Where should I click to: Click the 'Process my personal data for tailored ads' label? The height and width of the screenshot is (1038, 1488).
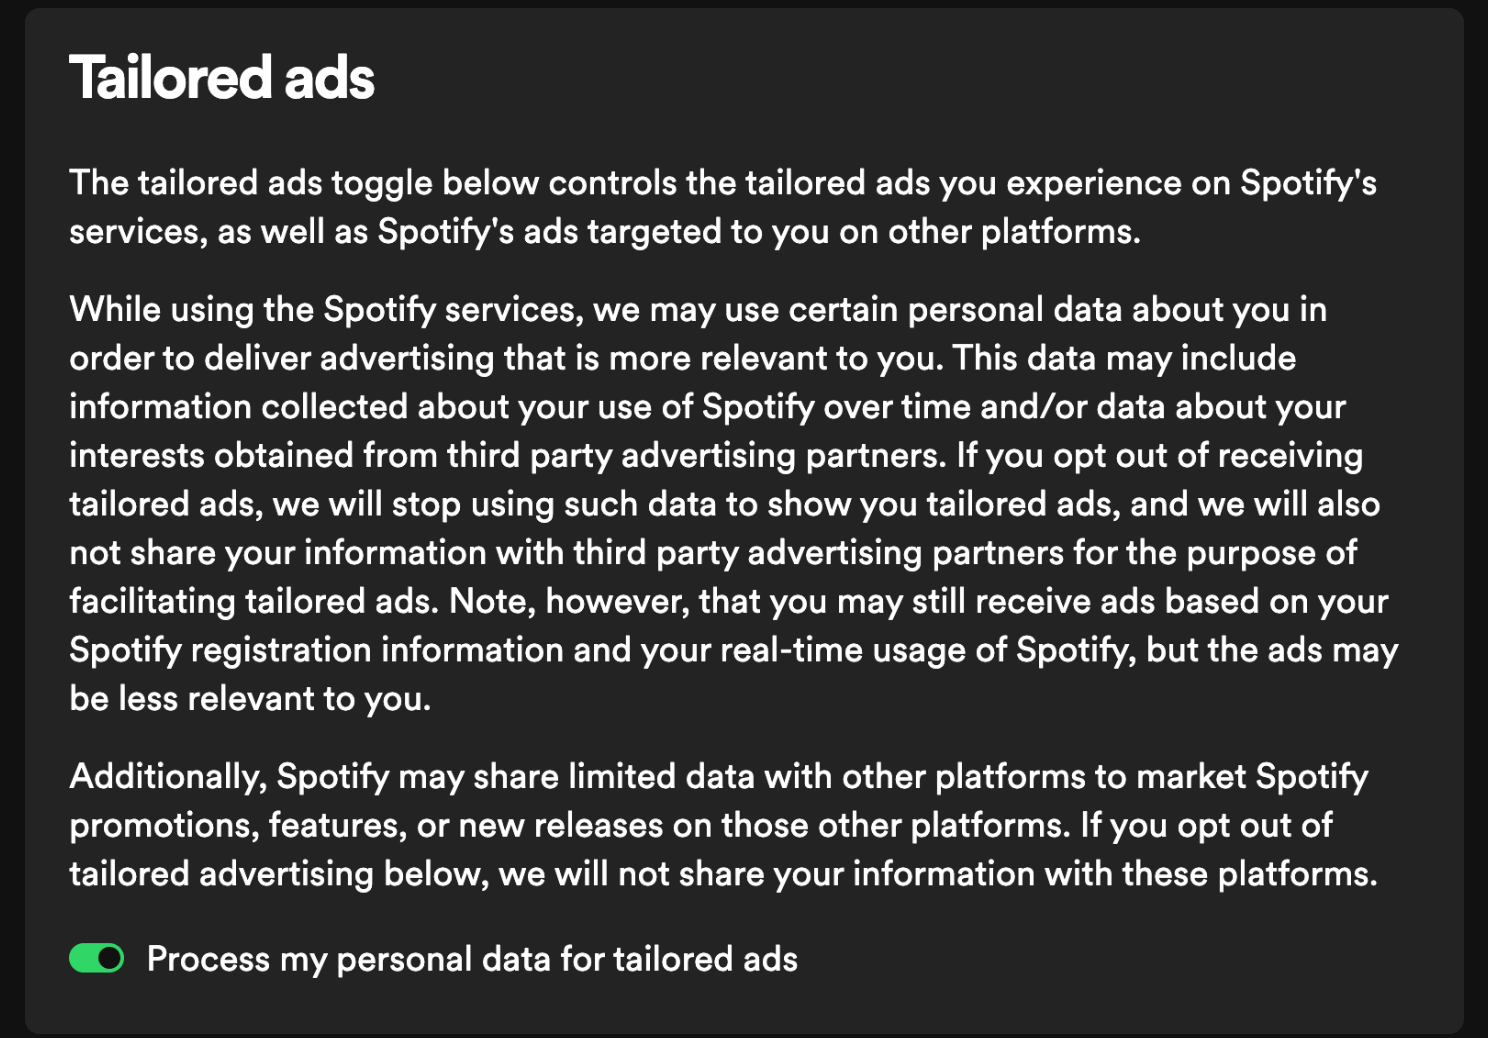(472, 959)
